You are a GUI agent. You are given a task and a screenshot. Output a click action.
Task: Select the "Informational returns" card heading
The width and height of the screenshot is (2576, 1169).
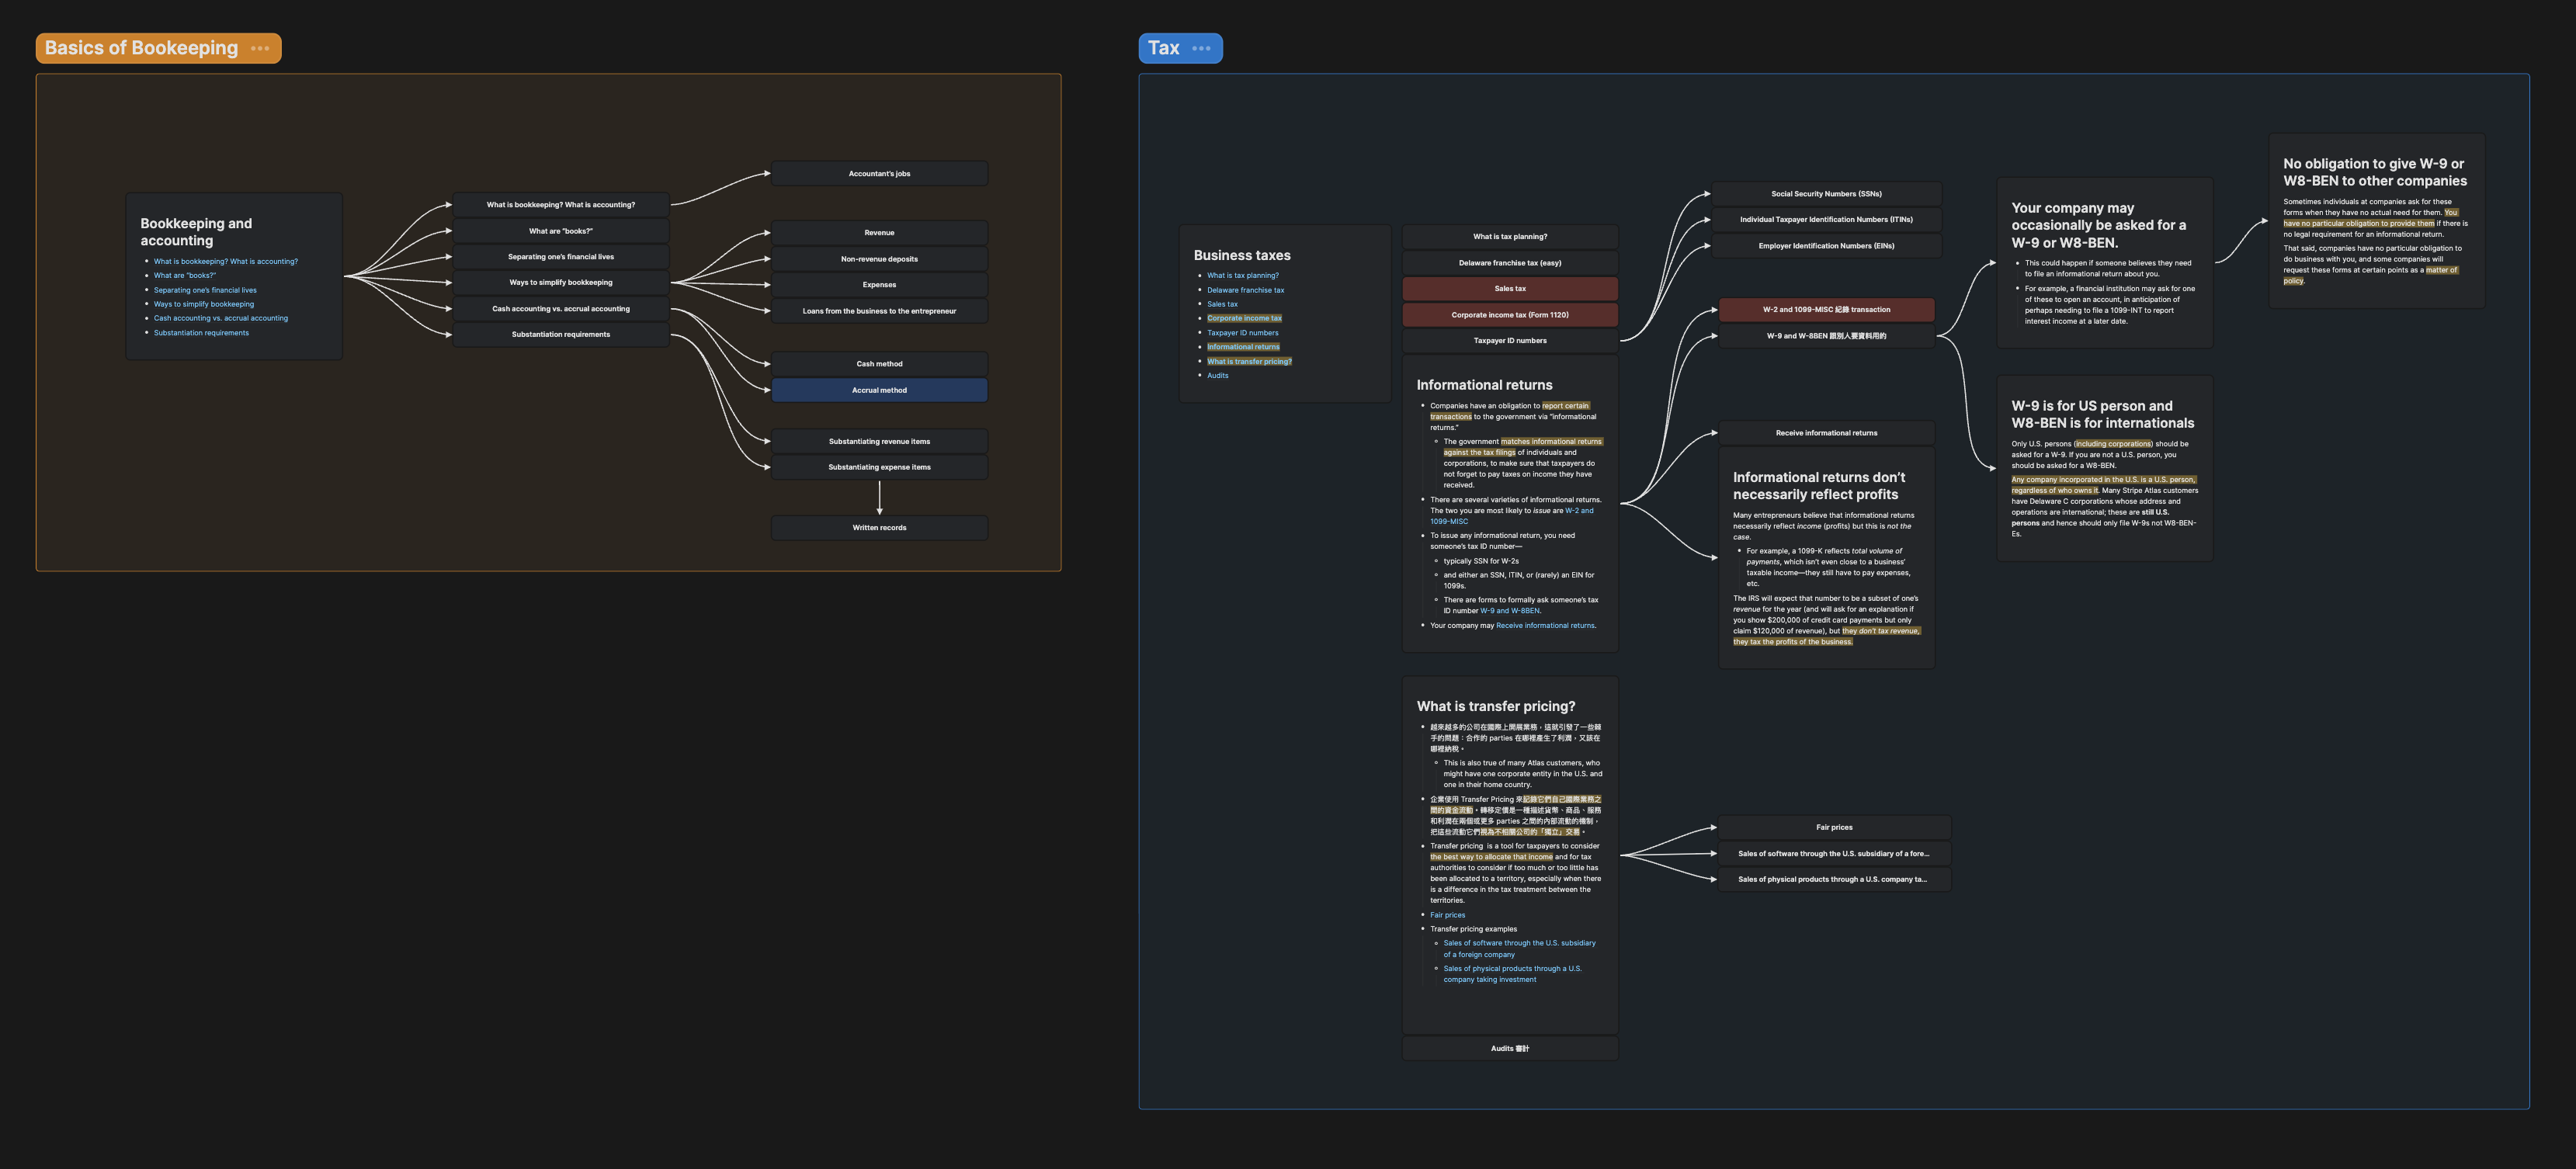[x=1484, y=385]
